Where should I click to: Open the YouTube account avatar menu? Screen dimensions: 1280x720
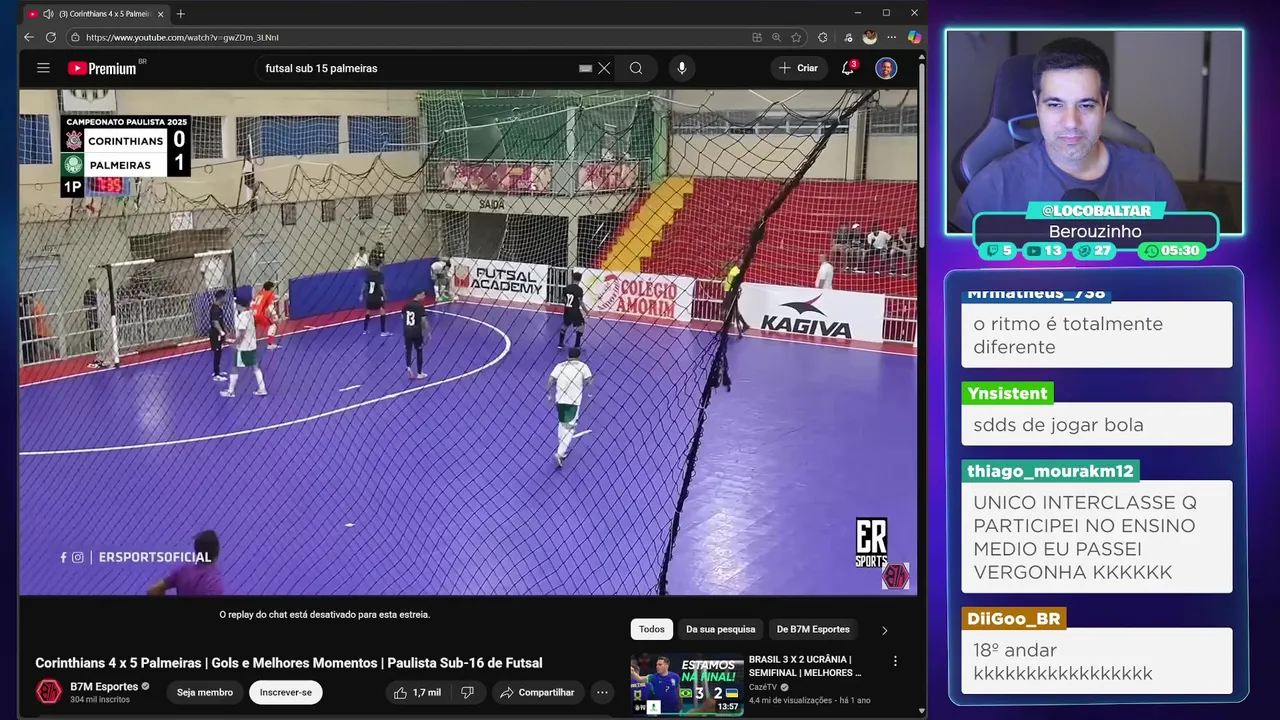coord(886,68)
